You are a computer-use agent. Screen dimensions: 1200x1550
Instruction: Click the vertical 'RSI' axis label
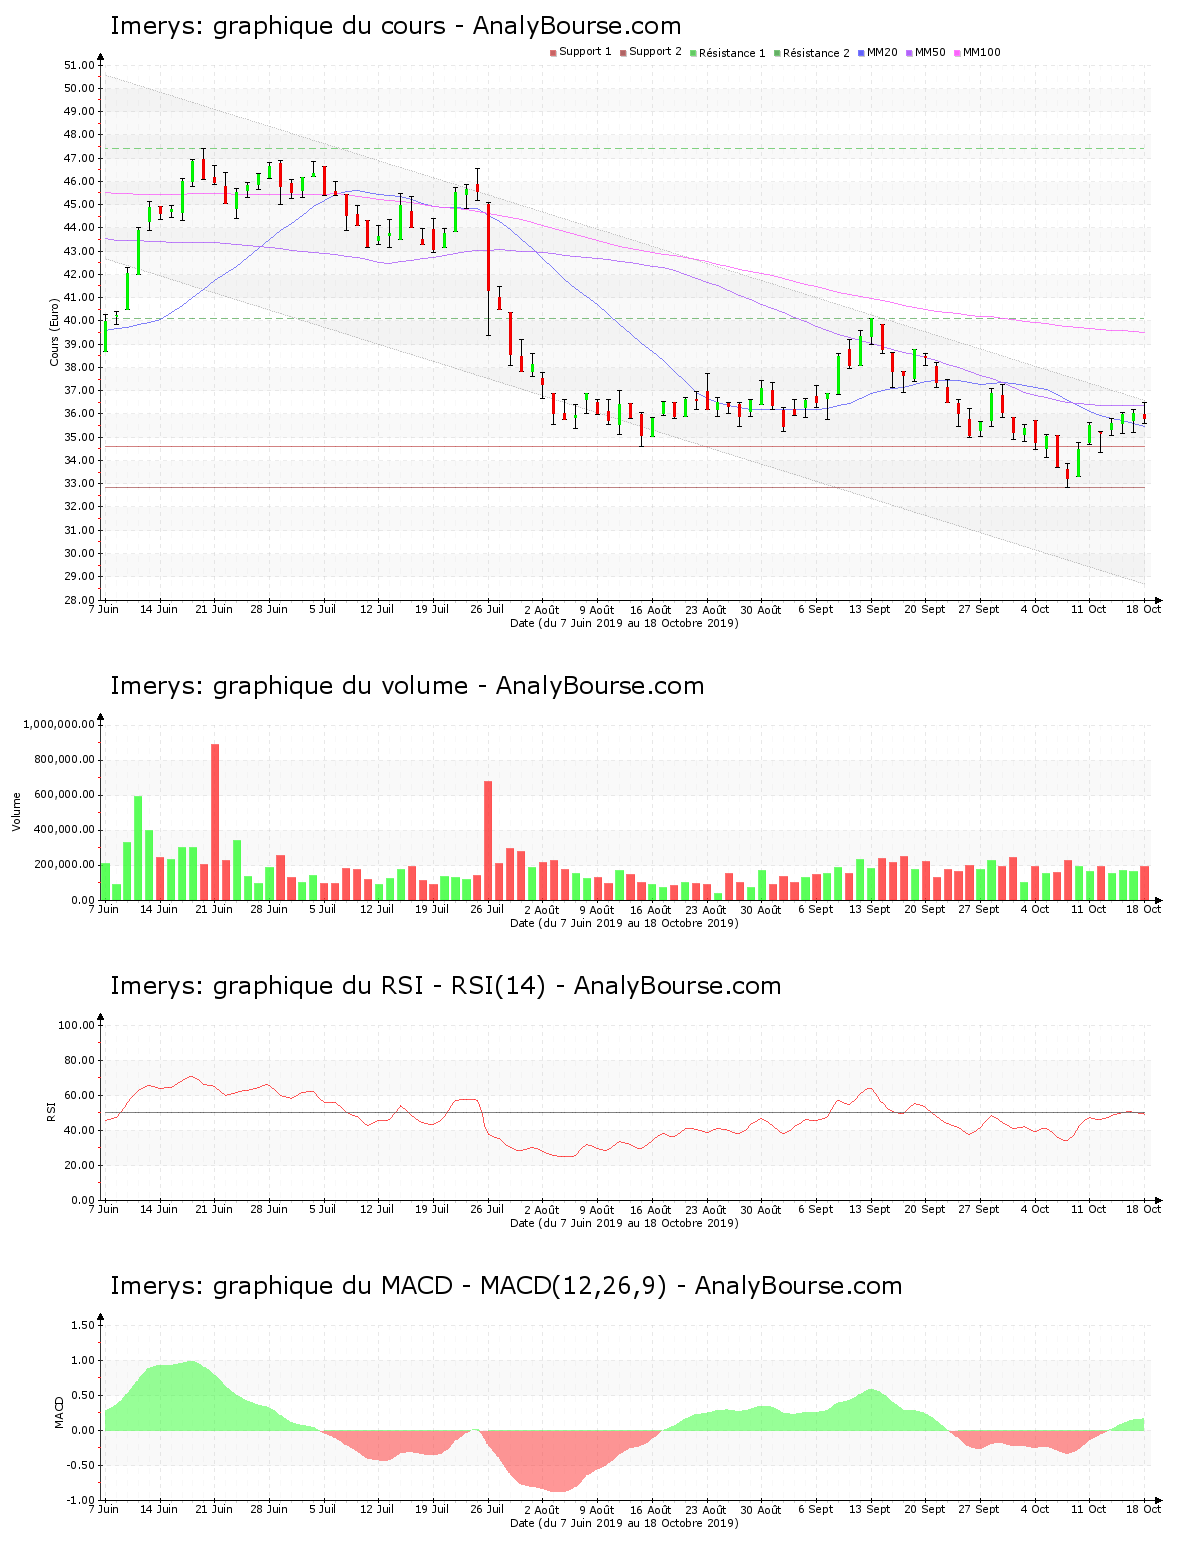point(51,1111)
